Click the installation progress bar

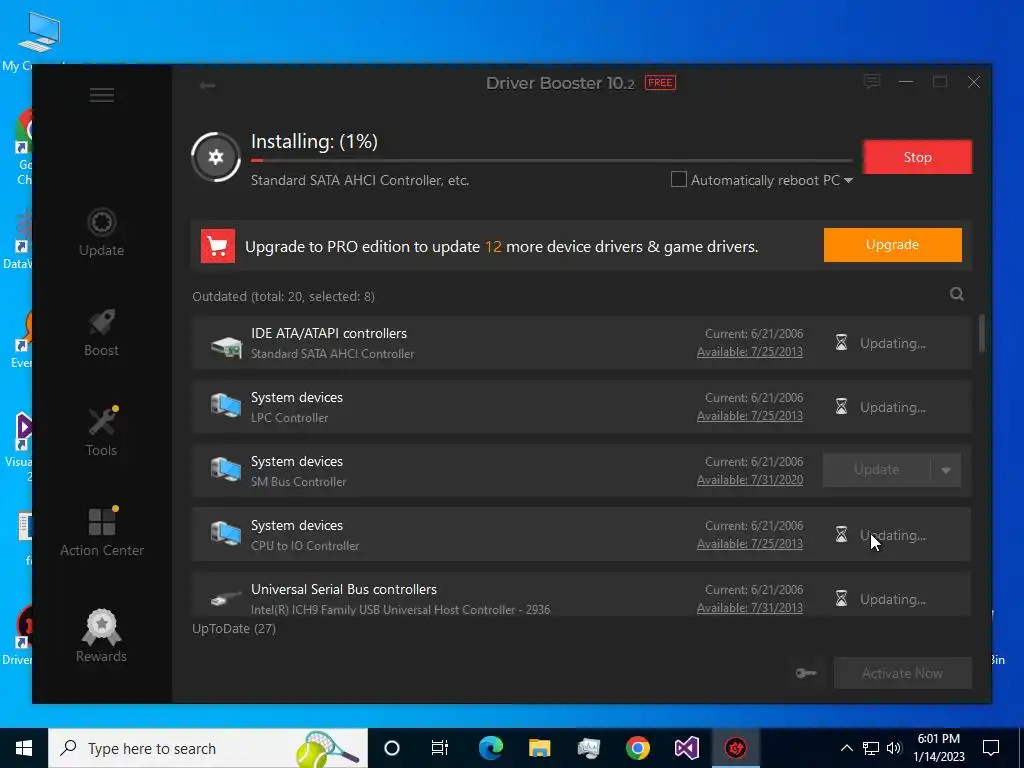pyautogui.click(x=552, y=160)
